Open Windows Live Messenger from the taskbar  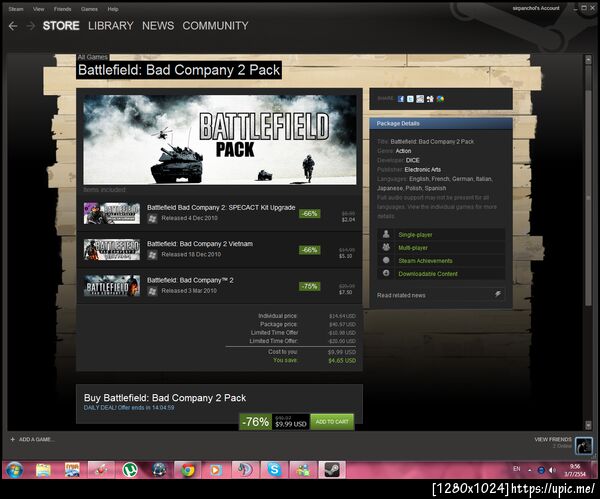[303, 470]
